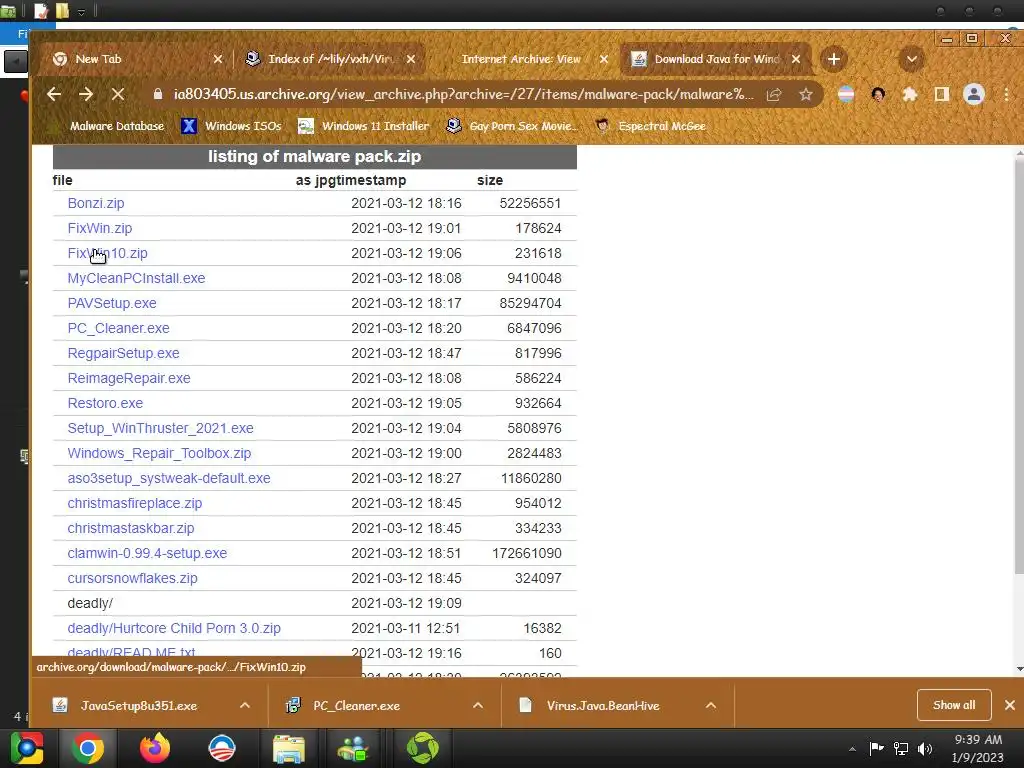Screen dimensions: 1024x768
Task: Open the Action Center flag tray icon
Action: (876, 748)
